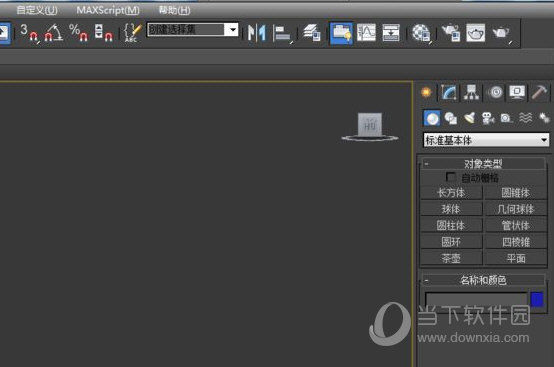Click the 圆柱体 button

click(451, 225)
